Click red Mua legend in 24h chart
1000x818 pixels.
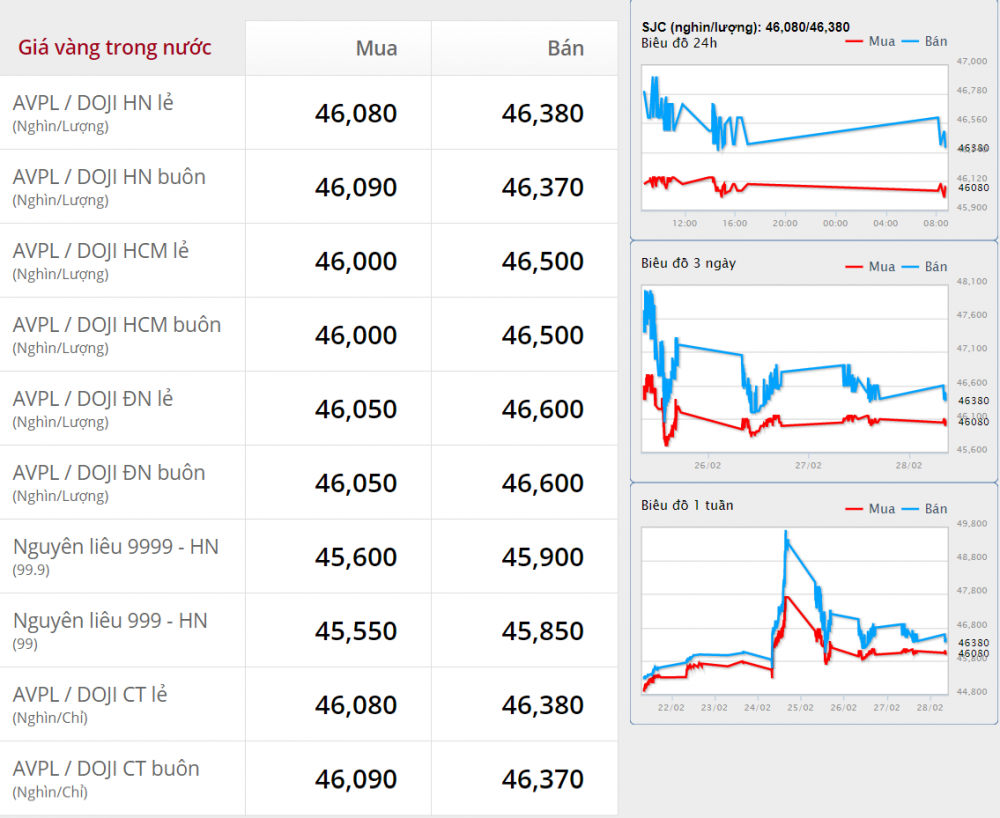(x=871, y=41)
